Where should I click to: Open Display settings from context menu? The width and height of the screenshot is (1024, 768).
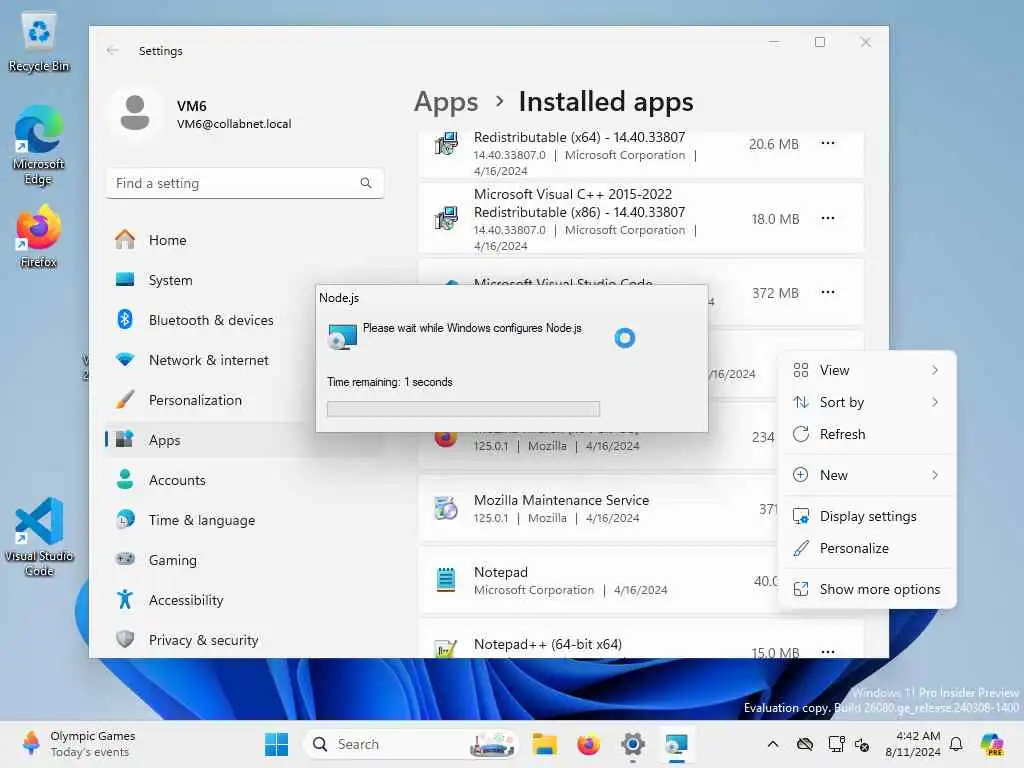(x=867, y=516)
